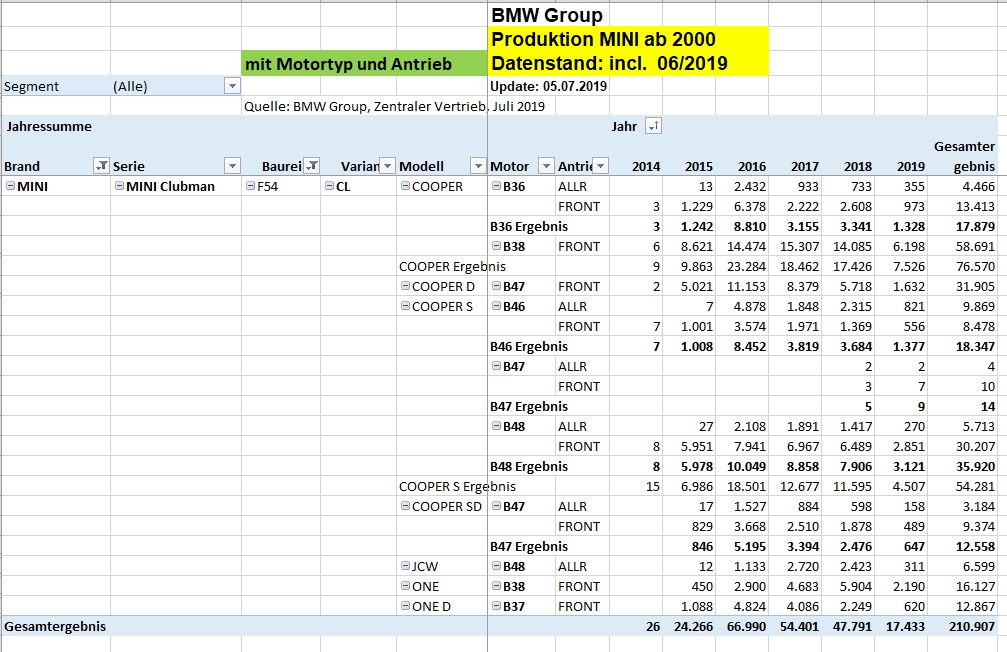
Task: Select the green 'mit Motortyp und Antrieb' cell
Action: [364, 64]
